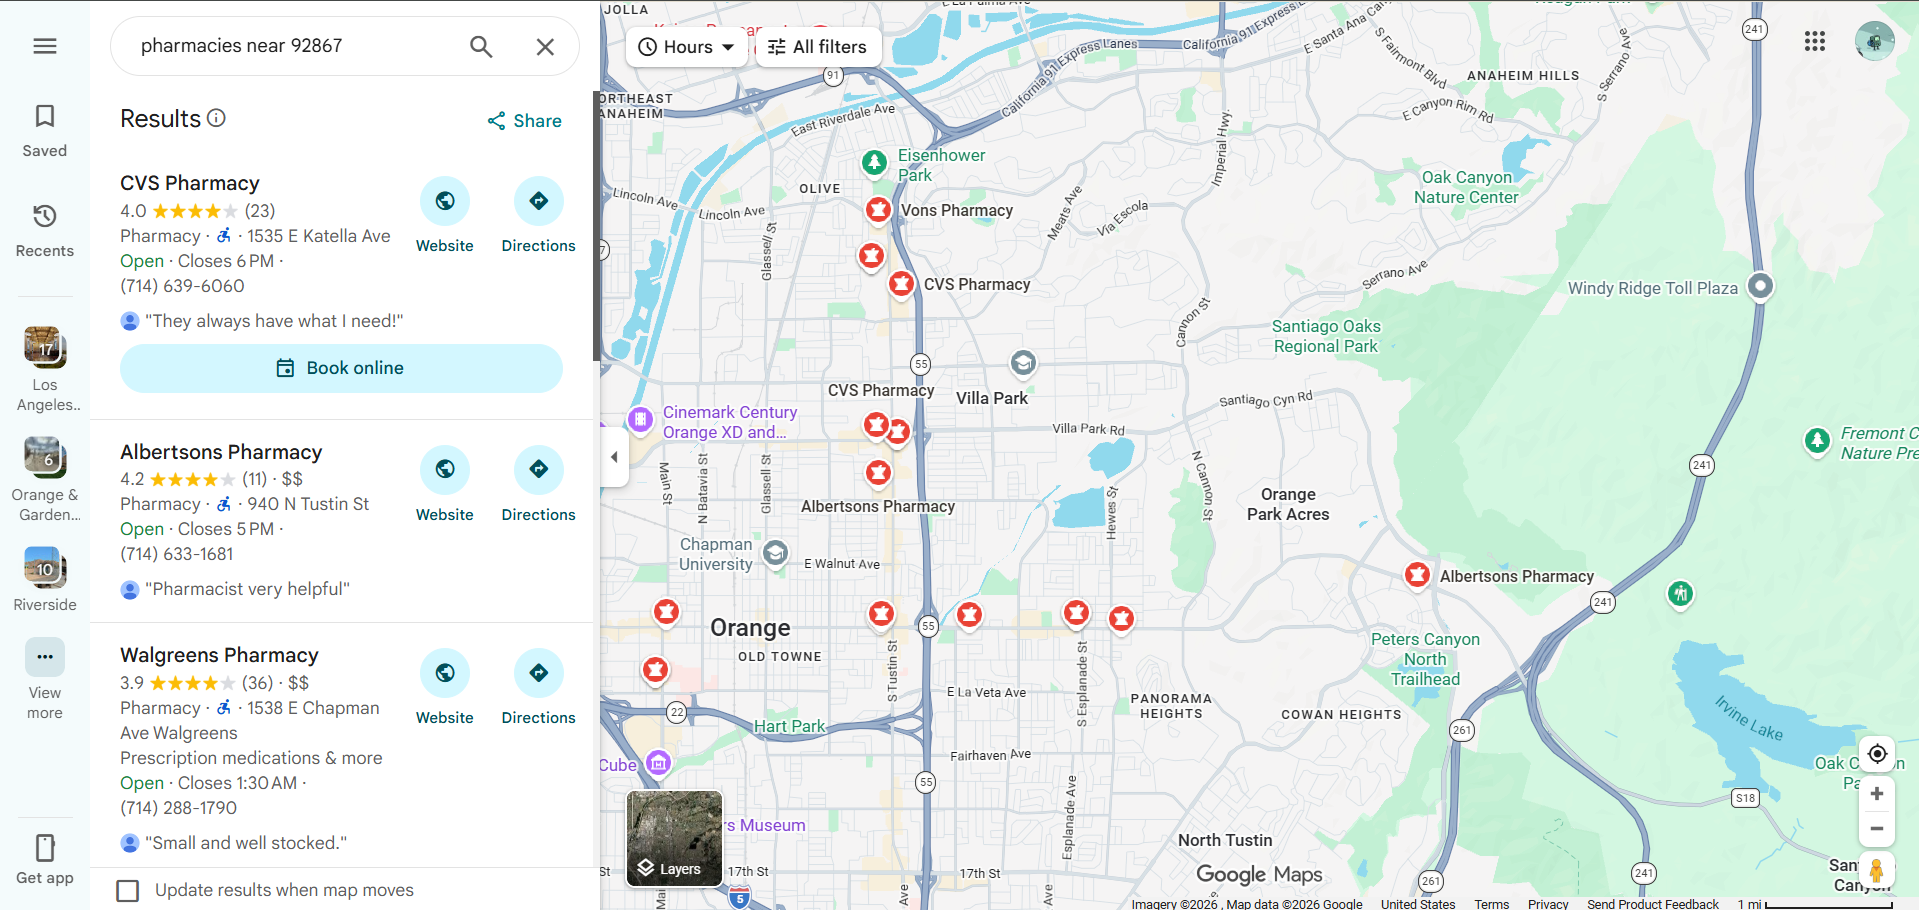Open the map Privacy link
The height and width of the screenshot is (910, 1919).
1548,904
